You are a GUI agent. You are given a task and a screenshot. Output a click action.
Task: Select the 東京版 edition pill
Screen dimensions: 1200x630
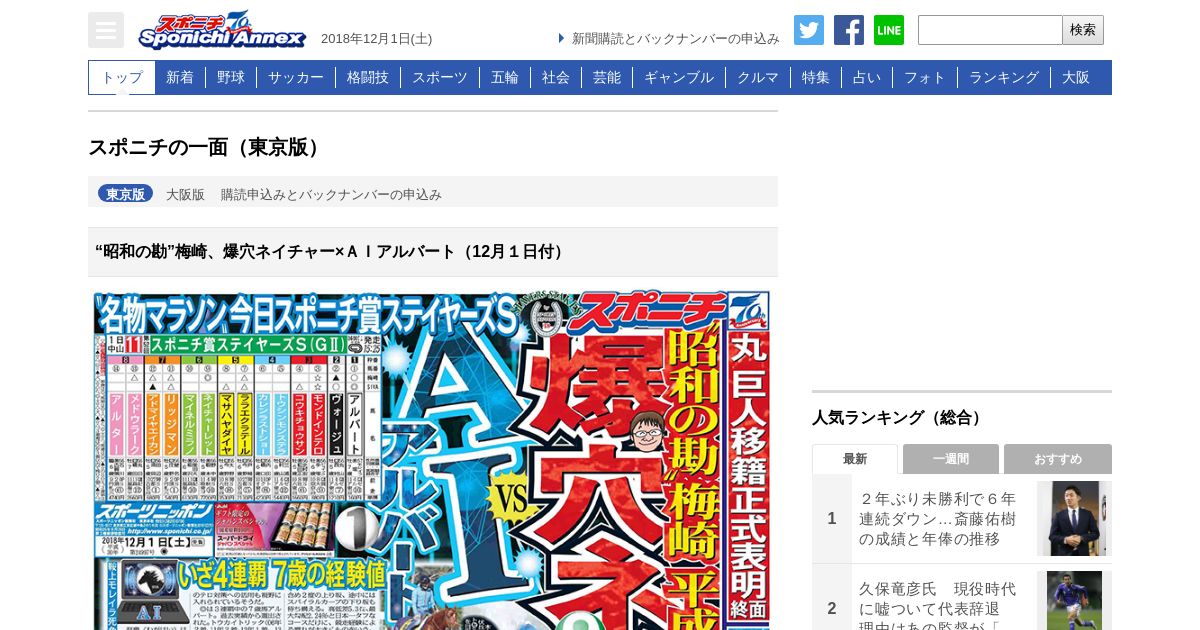tap(125, 194)
